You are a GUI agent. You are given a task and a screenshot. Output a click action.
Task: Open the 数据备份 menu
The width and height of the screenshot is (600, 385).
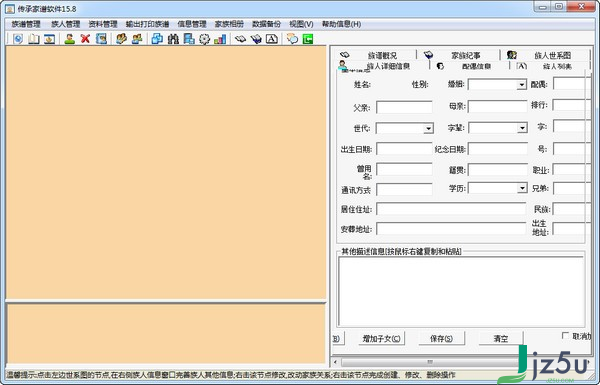click(266, 24)
